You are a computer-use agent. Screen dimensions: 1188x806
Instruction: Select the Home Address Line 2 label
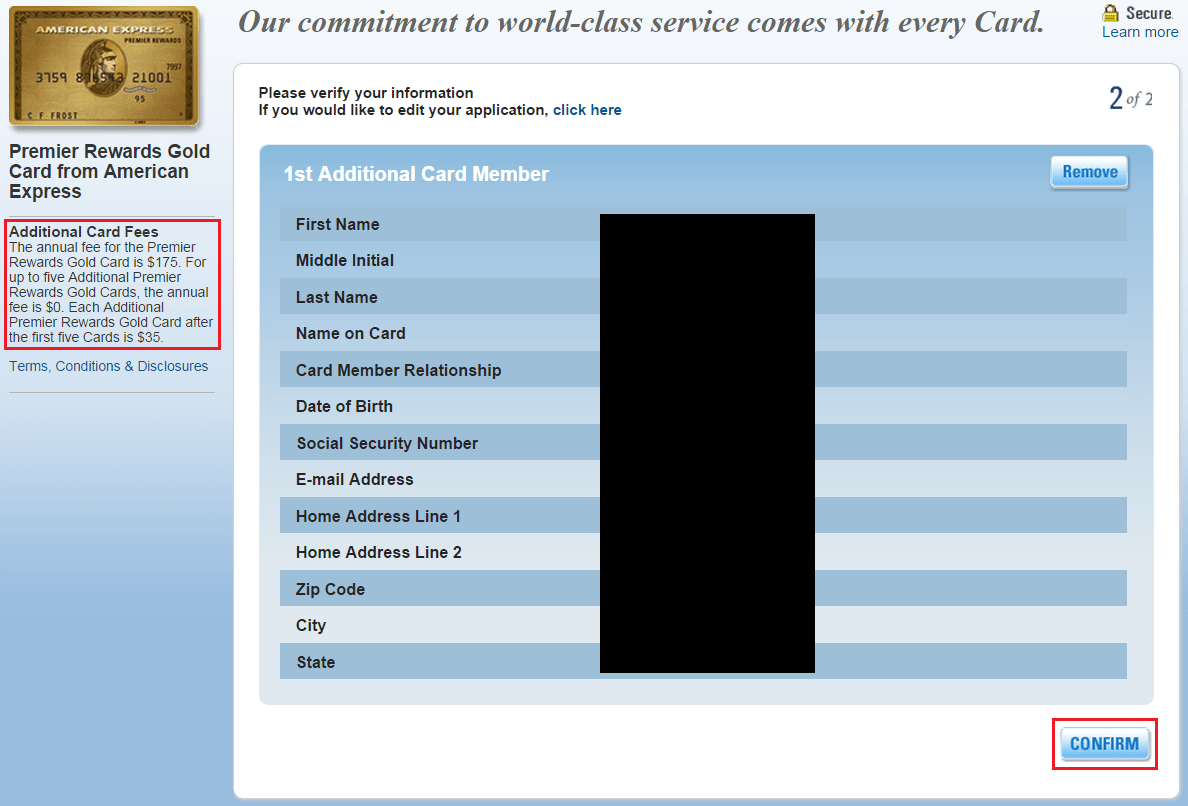(x=379, y=552)
